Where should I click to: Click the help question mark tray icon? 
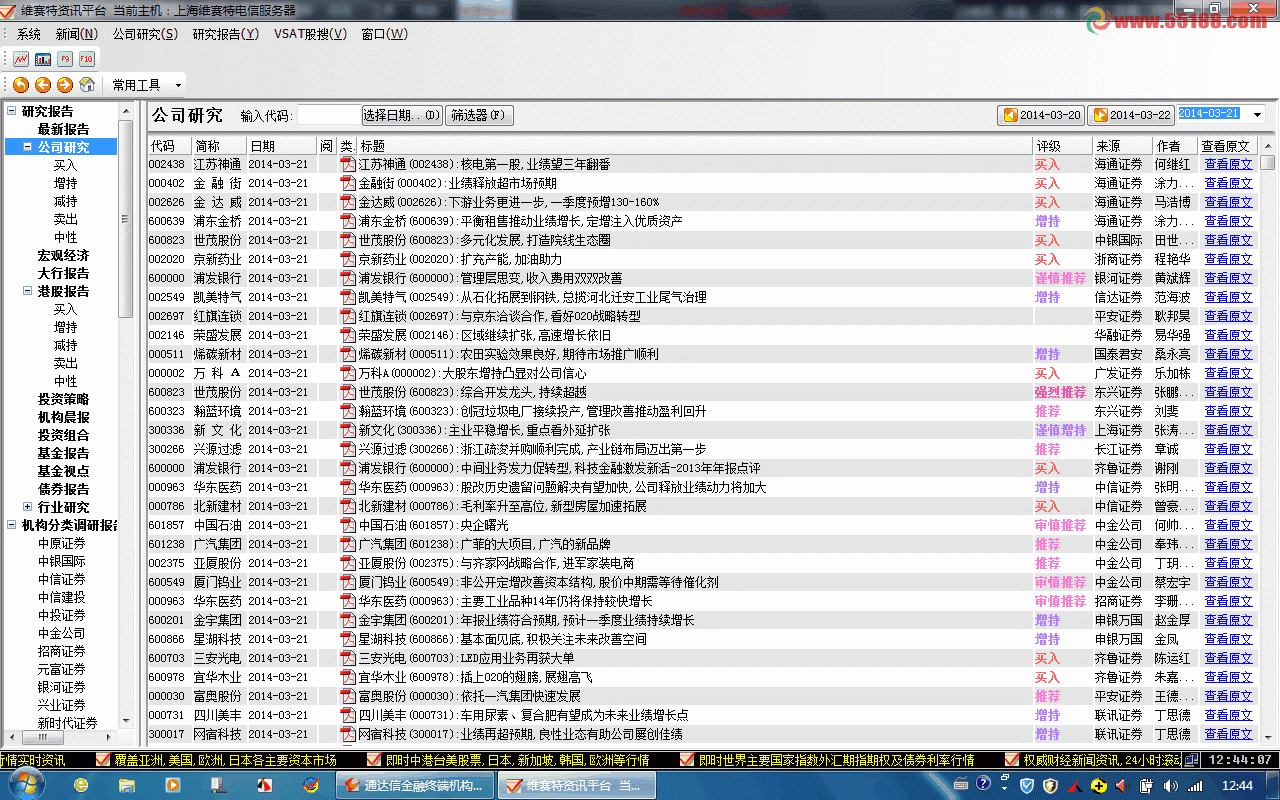[x=984, y=784]
